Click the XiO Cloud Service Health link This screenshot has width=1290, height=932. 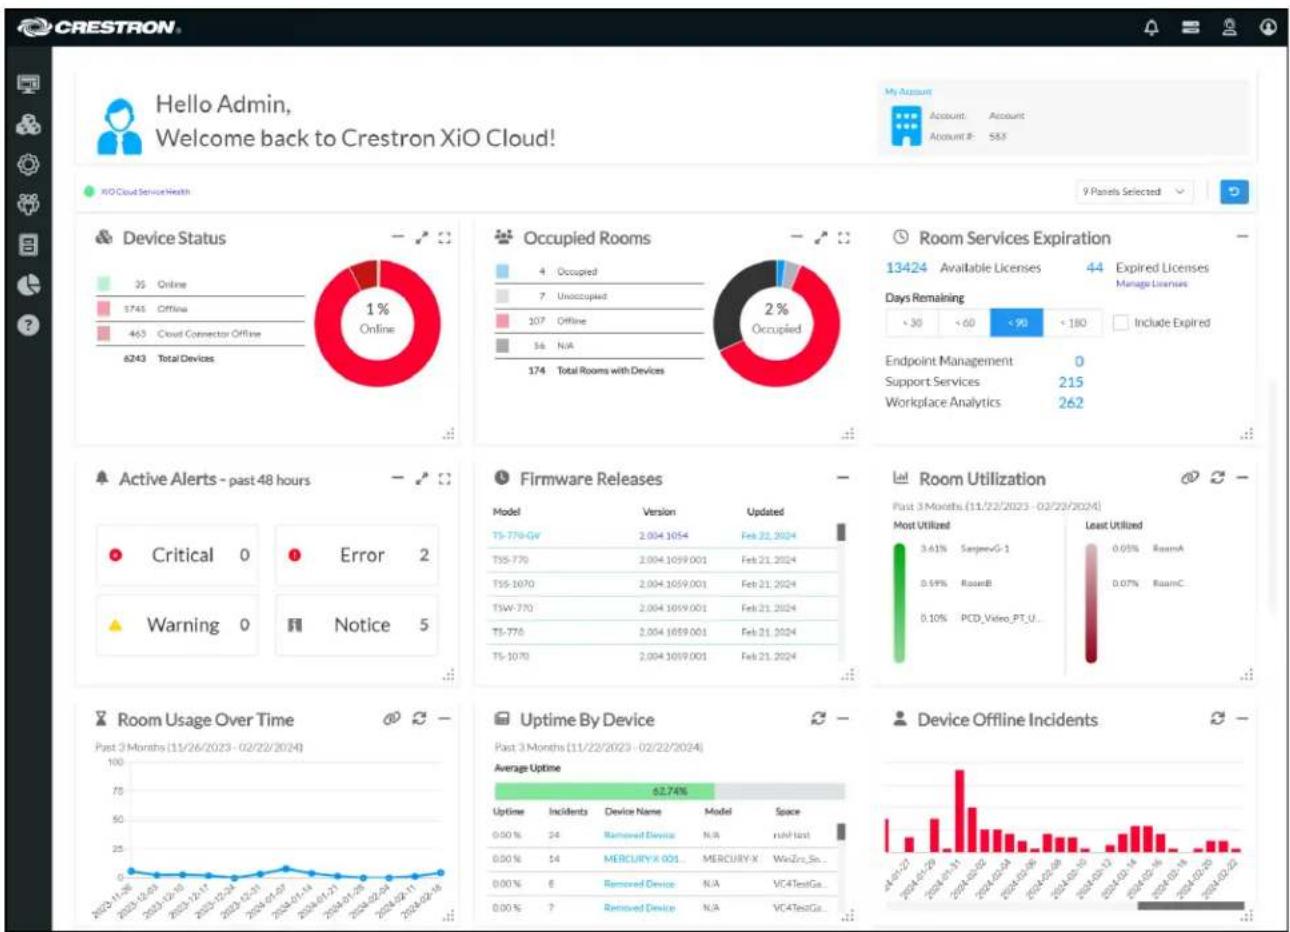tap(145, 192)
